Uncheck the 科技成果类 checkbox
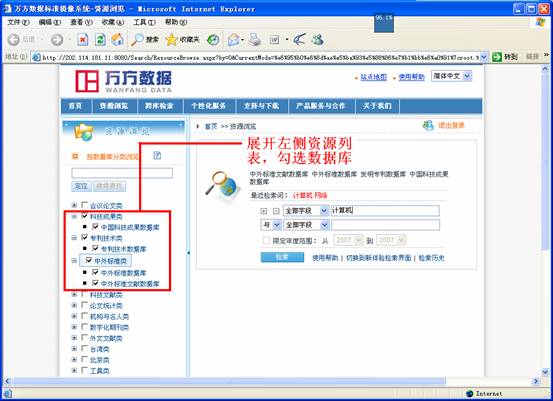 tap(84, 215)
